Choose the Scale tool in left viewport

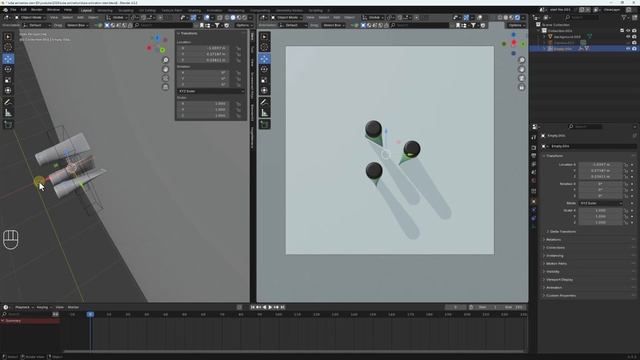click(x=8, y=80)
